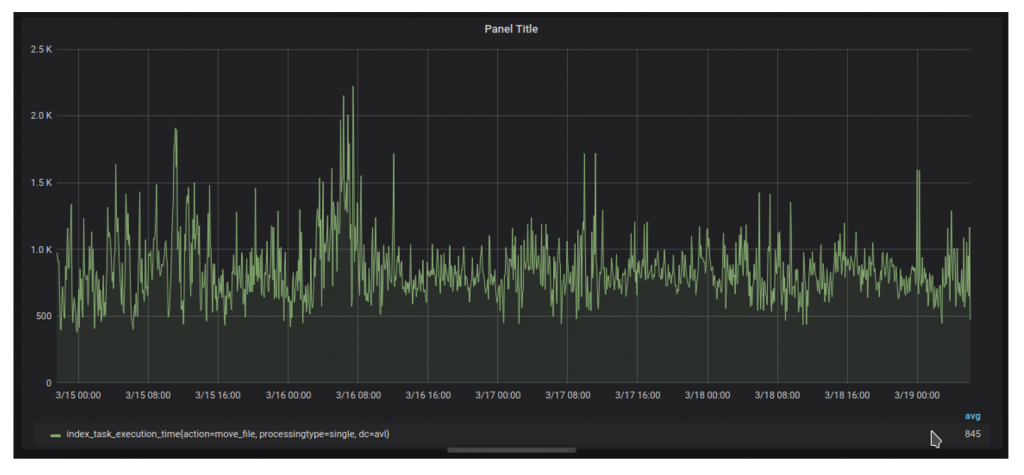This screenshot has height=475, width=1024.
Task: Click the 1.5 K y-axis label
Action: (x=40, y=183)
